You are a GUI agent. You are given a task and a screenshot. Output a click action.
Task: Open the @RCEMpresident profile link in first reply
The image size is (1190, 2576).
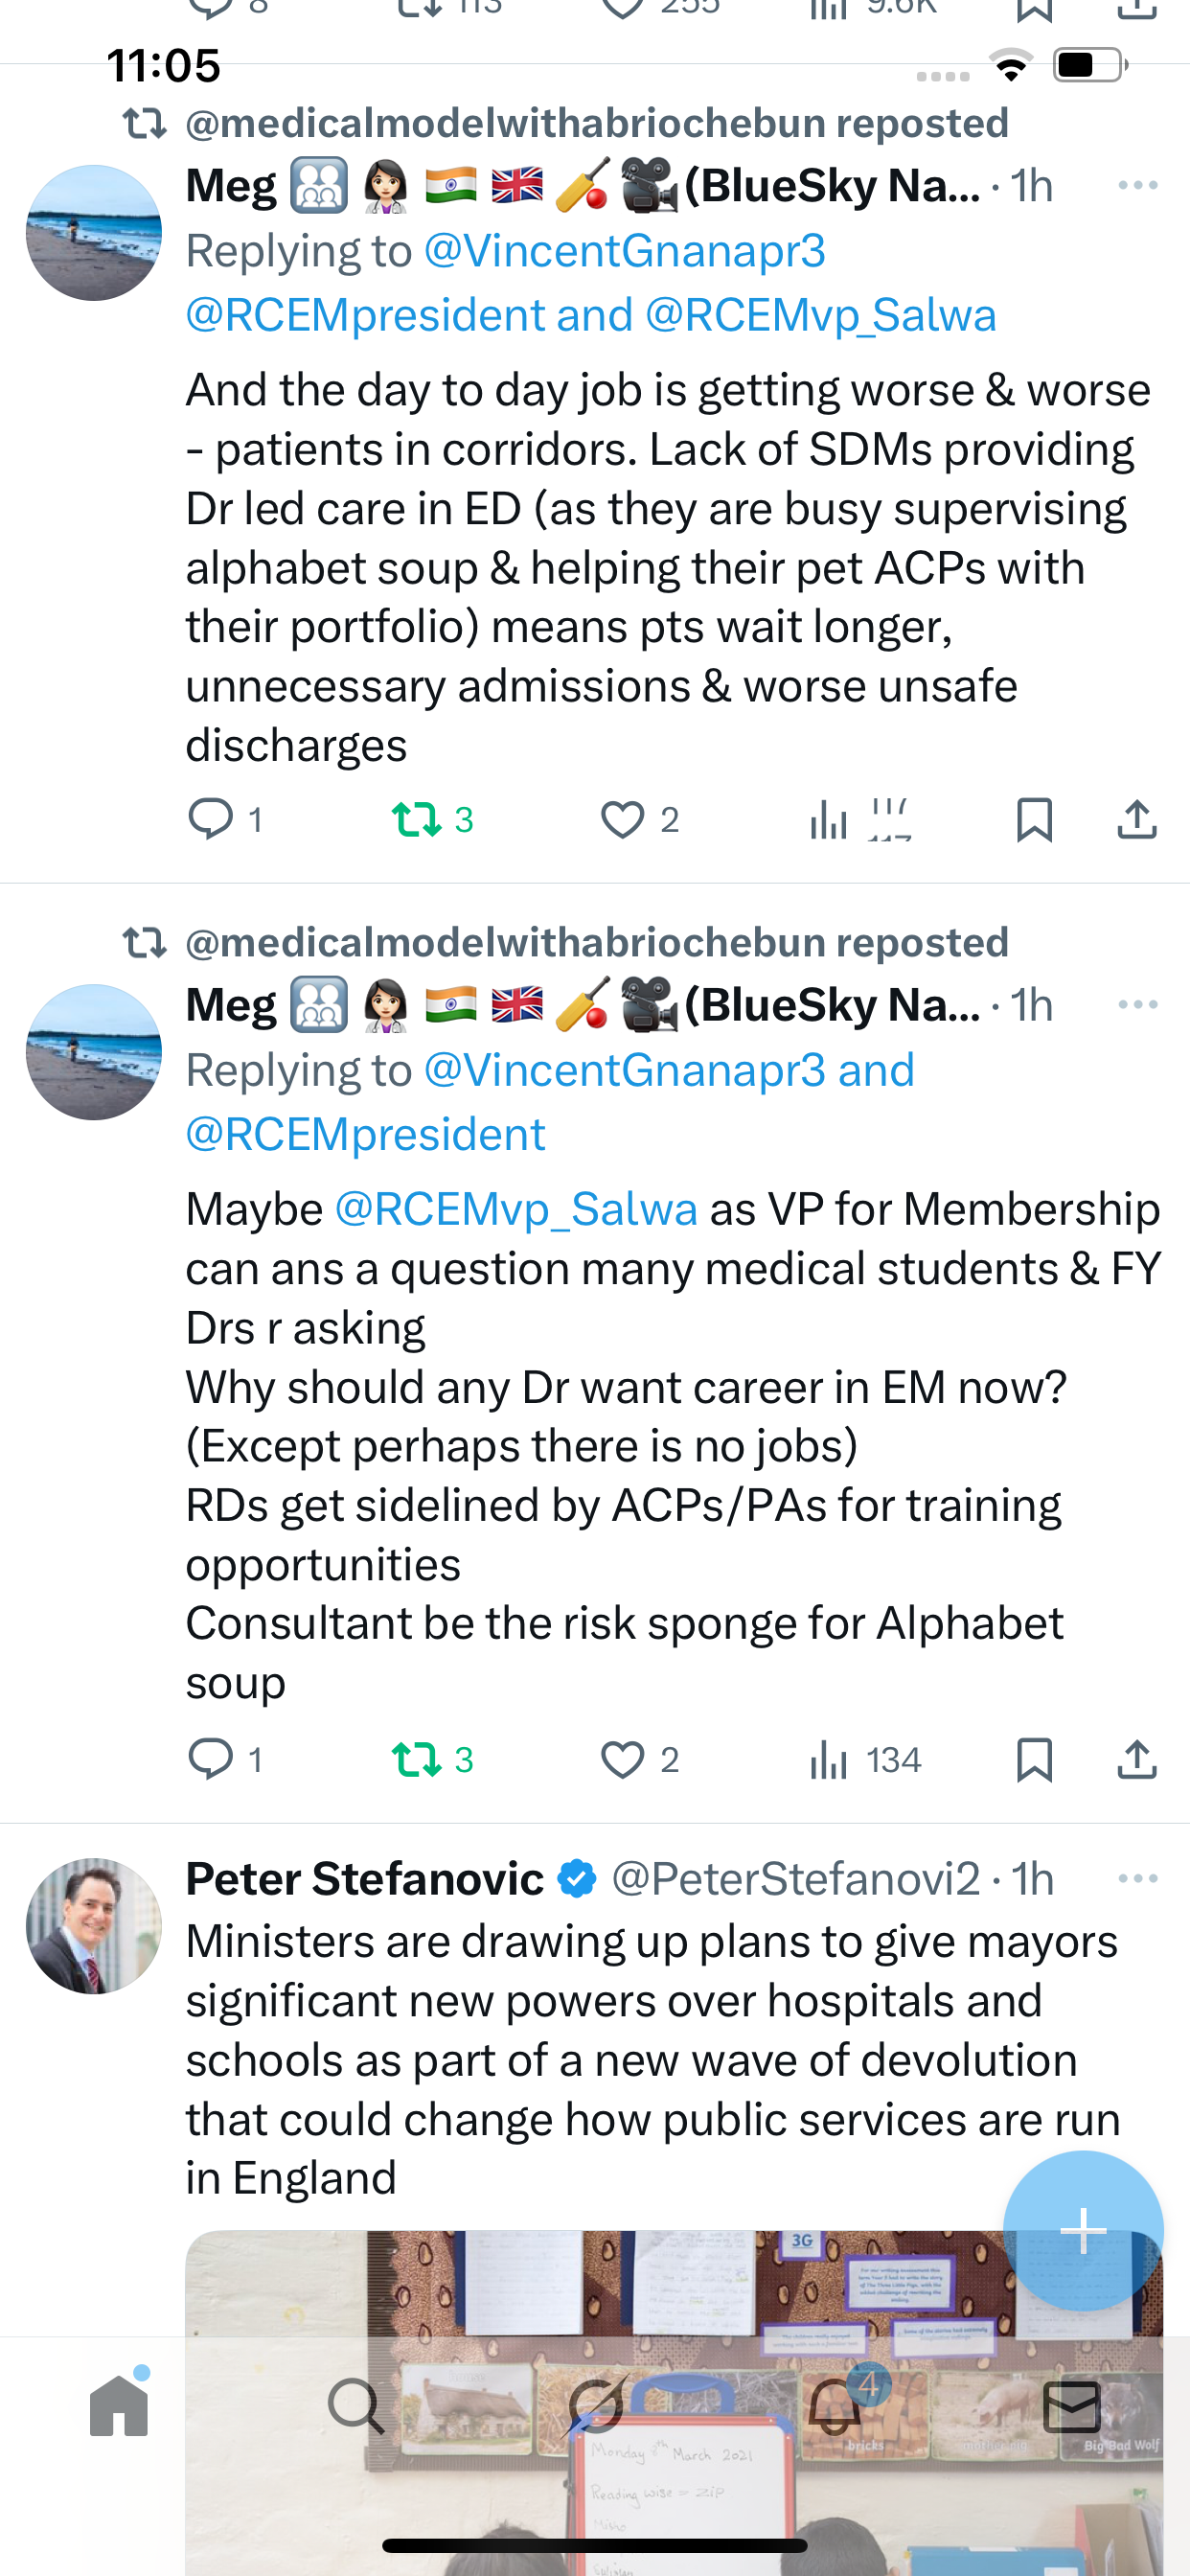(366, 316)
